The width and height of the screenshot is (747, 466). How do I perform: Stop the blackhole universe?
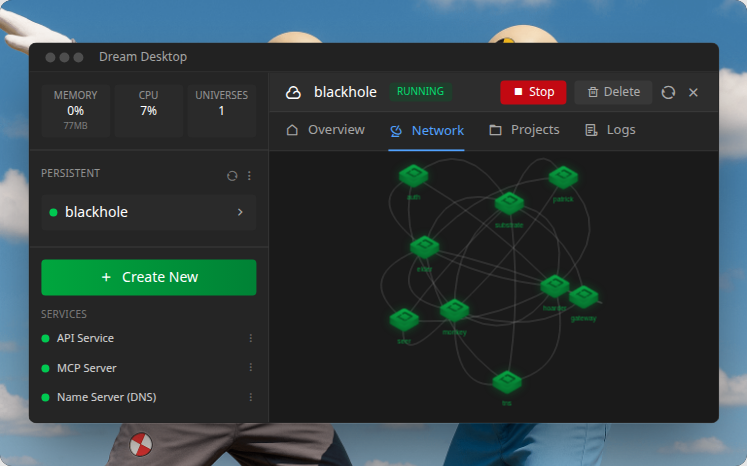point(533,92)
